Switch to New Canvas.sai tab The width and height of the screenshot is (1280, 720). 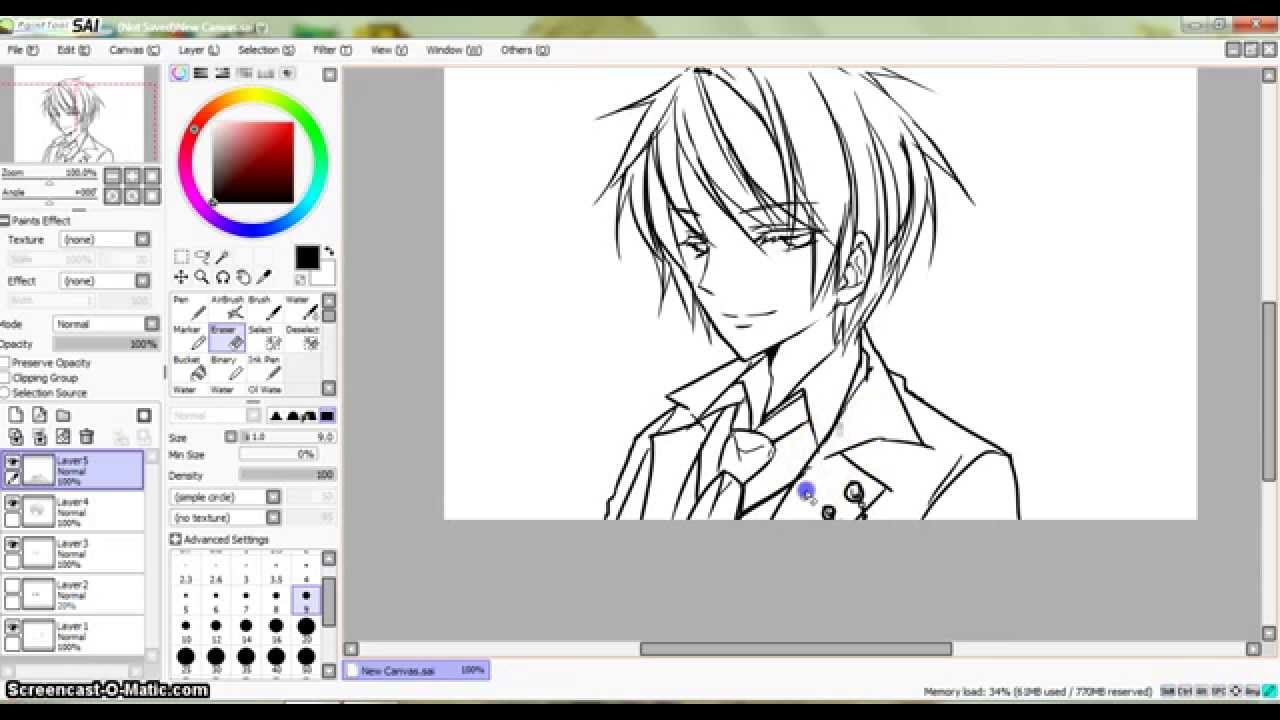coord(416,671)
